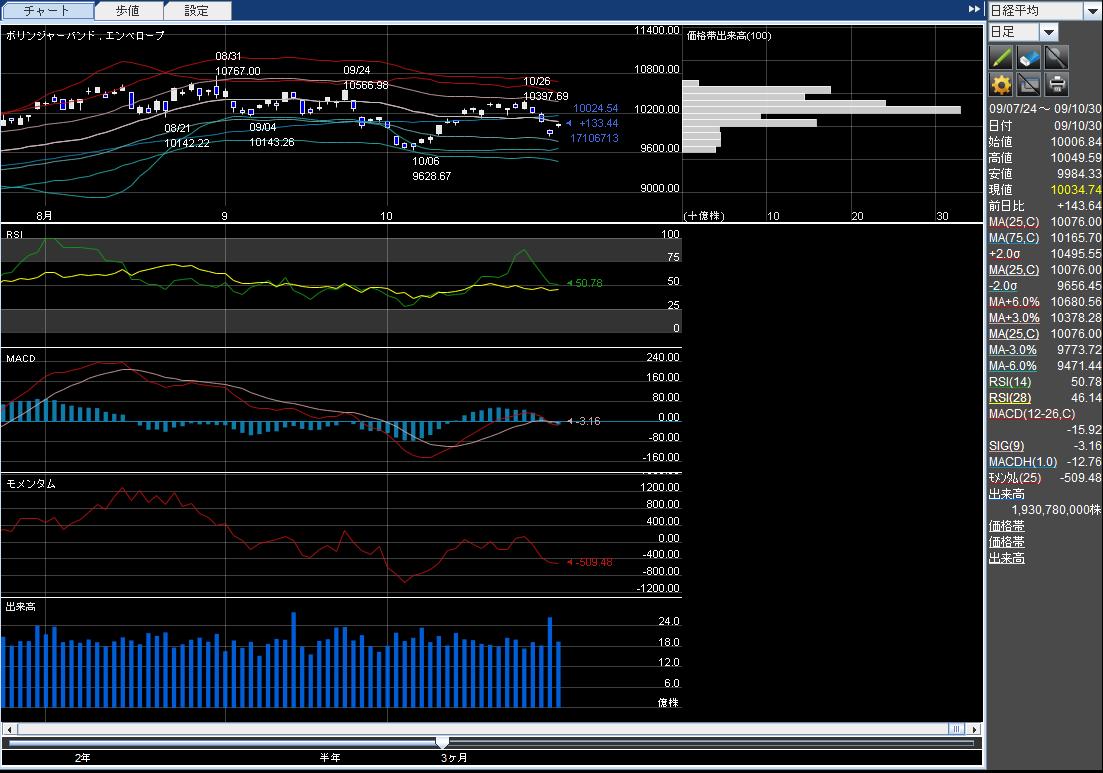1103x773 pixels.
Task: Click the blue eraser tool icon
Action: point(1028,57)
